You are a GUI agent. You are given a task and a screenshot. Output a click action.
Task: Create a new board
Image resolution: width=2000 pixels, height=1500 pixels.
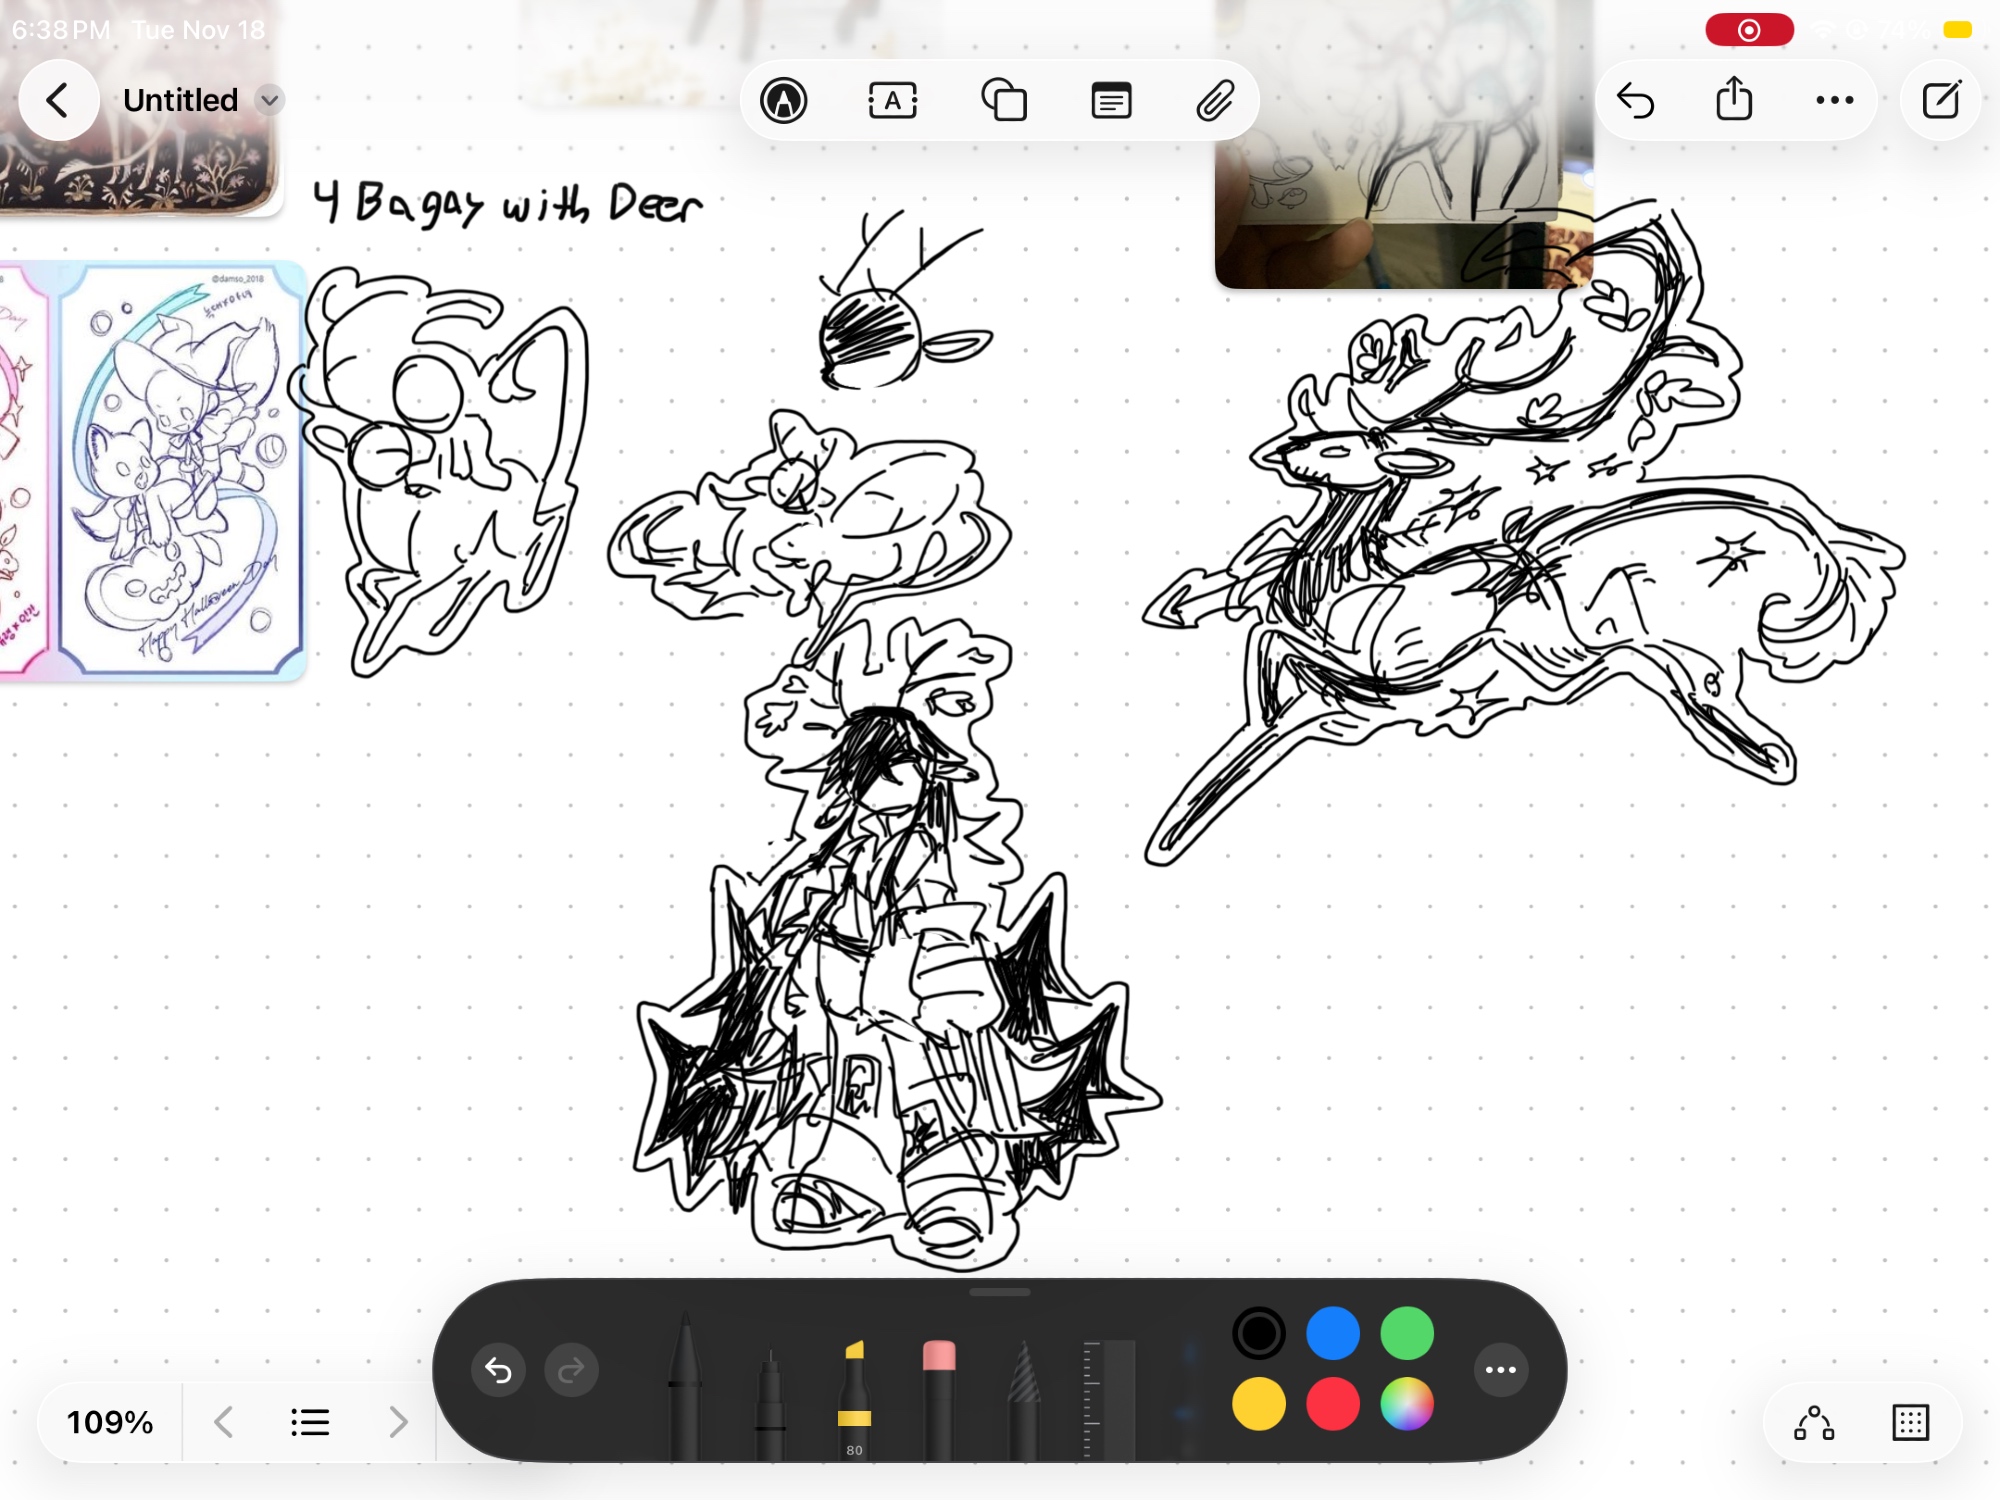(x=1941, y=100)
